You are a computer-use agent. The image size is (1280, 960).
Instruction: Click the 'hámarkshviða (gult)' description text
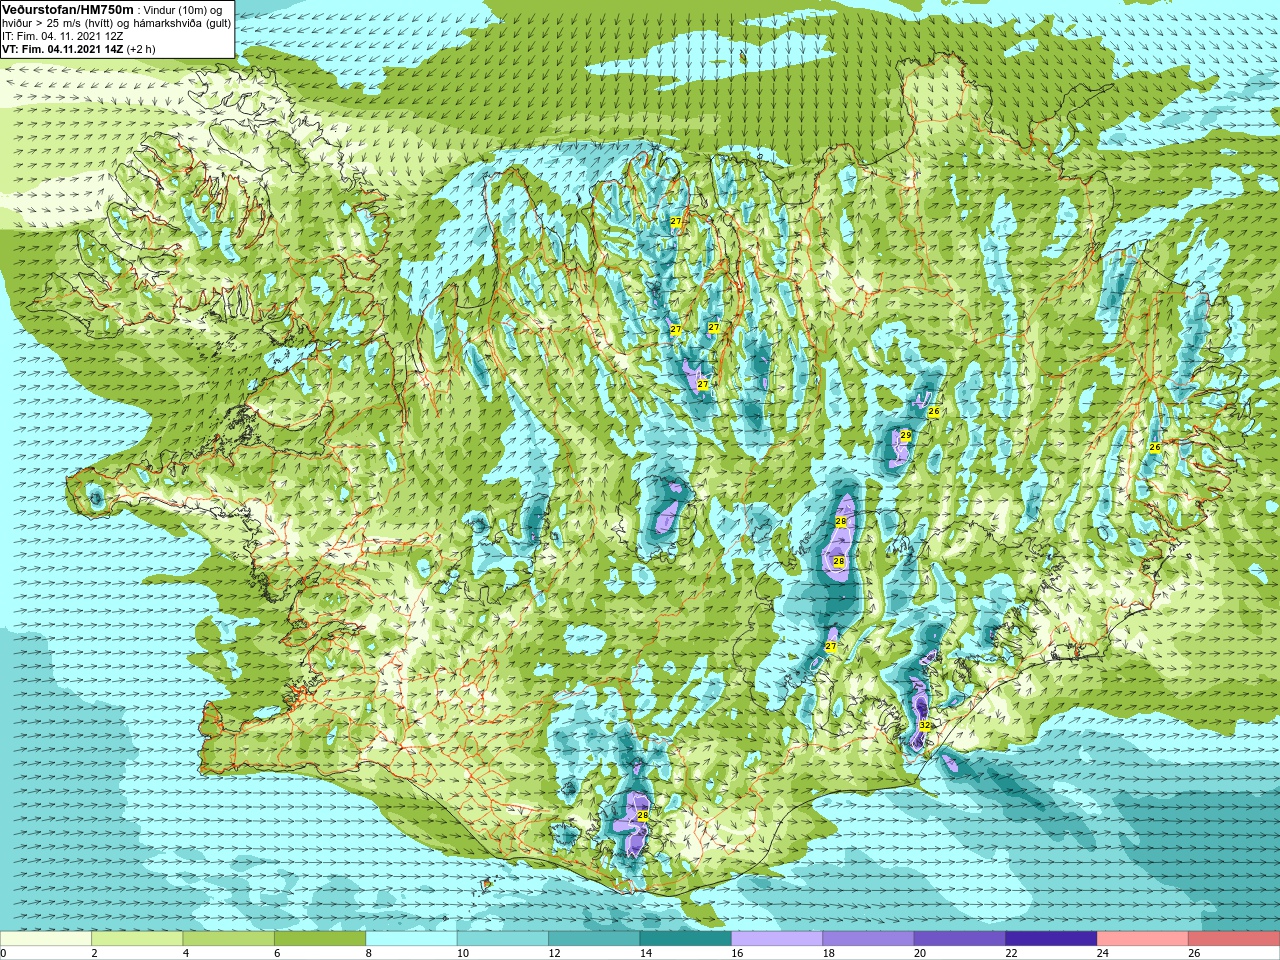(x=183, y=22)
